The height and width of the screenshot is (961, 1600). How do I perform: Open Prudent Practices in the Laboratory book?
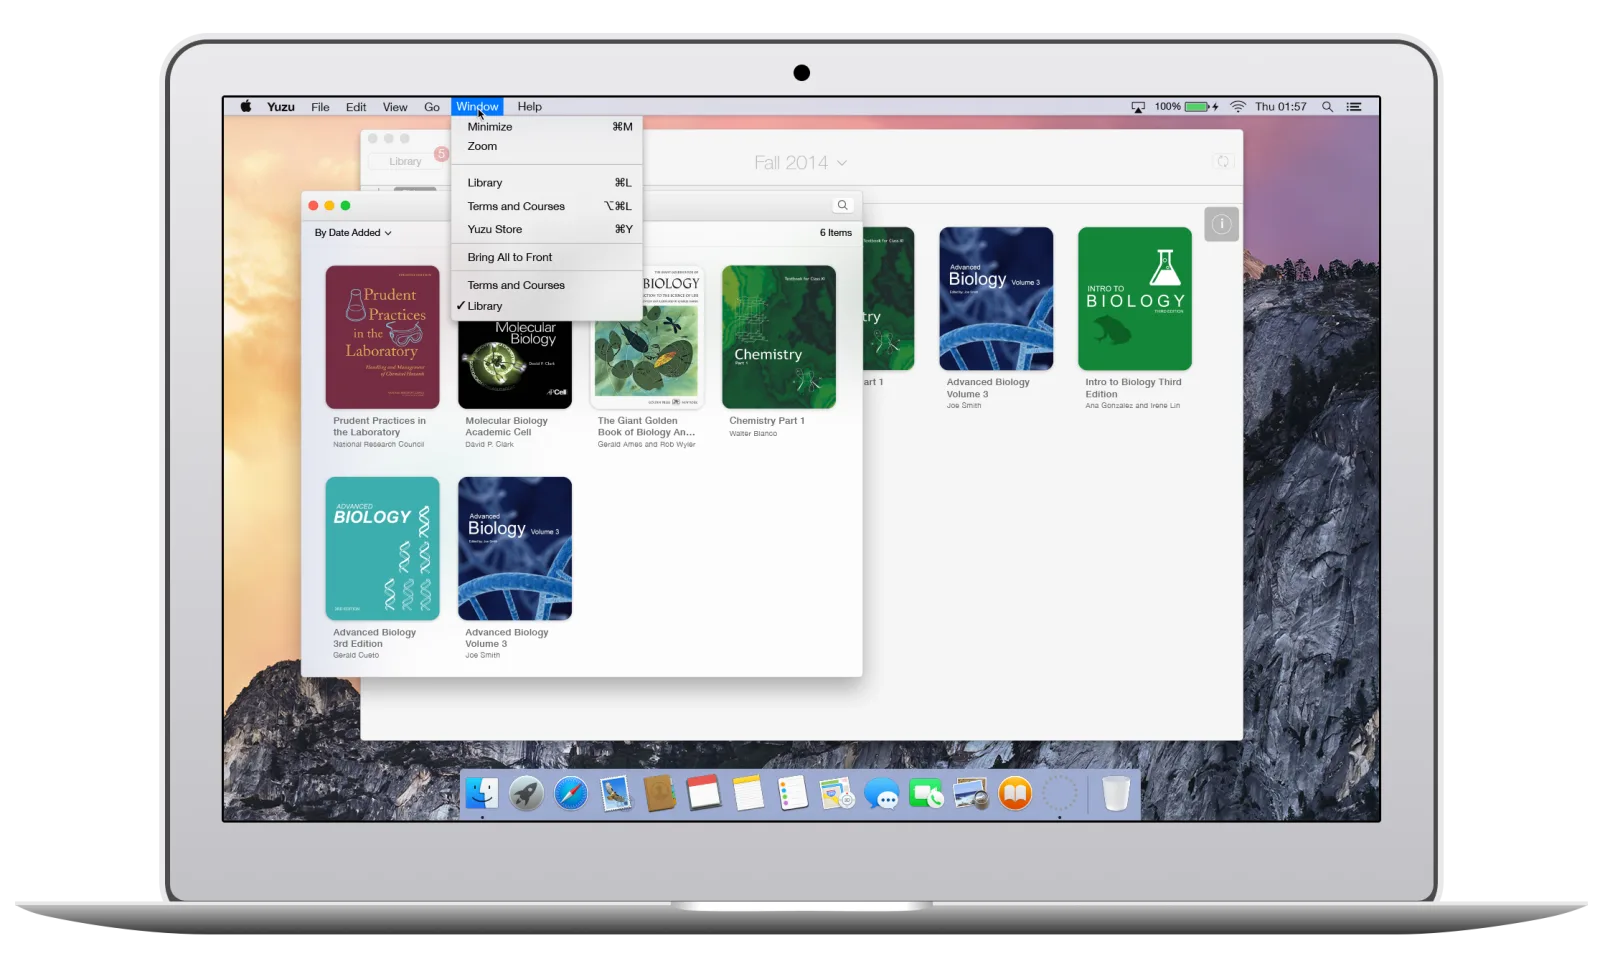pyautogui.click(x=382, y=337)
